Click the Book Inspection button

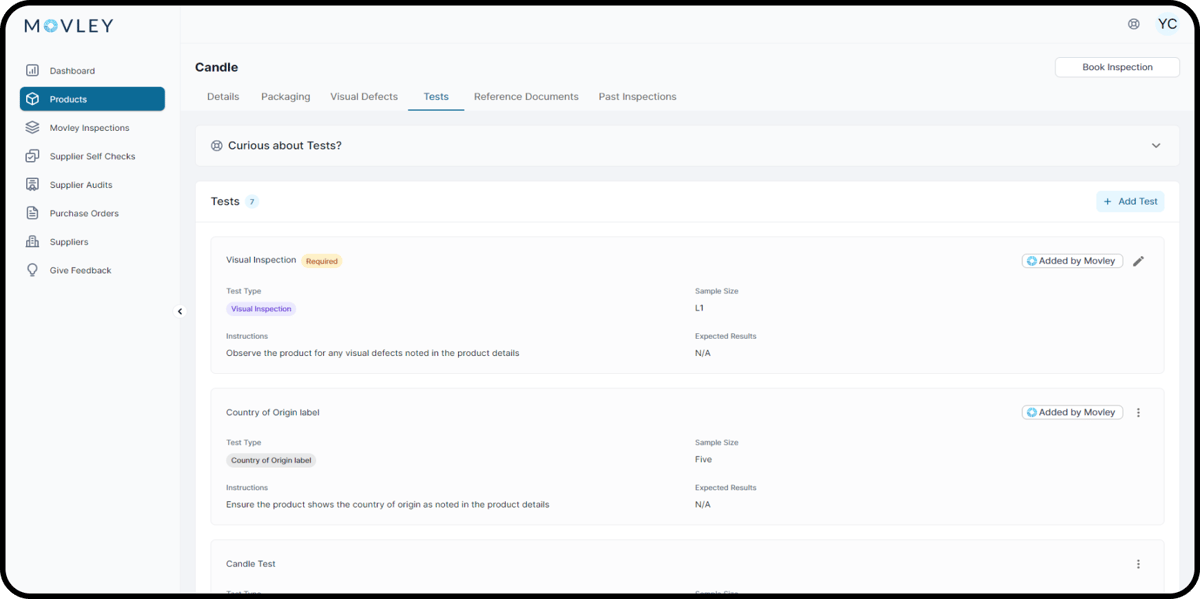pyautogui.click(x=1116, y=67)
